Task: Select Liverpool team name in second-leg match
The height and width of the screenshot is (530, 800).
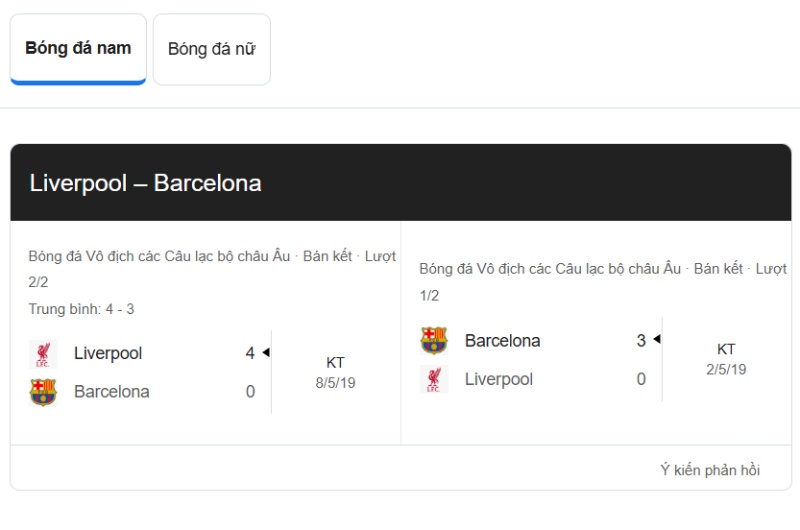Action: click(x=108, y=353)
